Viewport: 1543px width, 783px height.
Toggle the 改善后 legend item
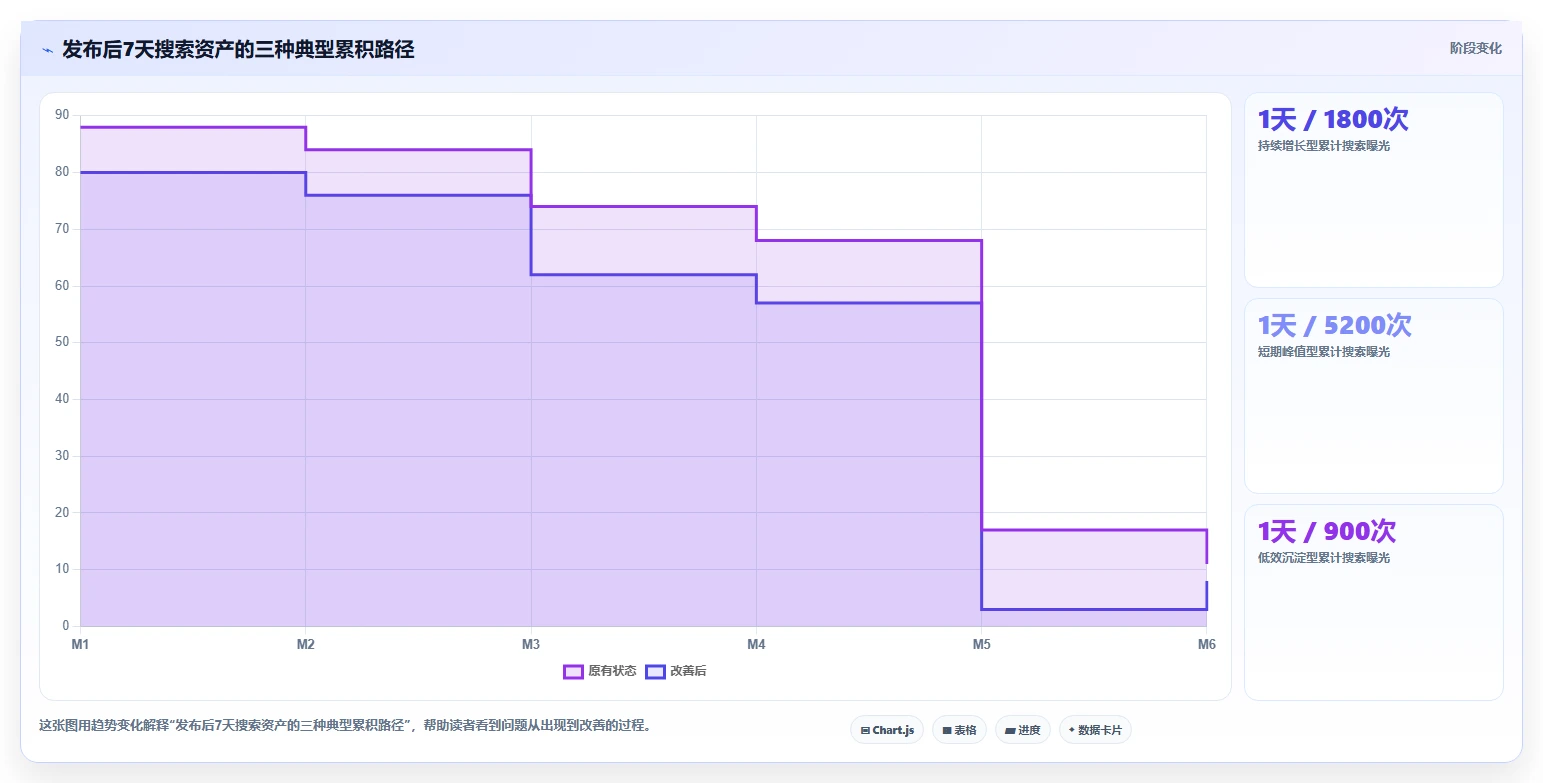click(676, 671)
